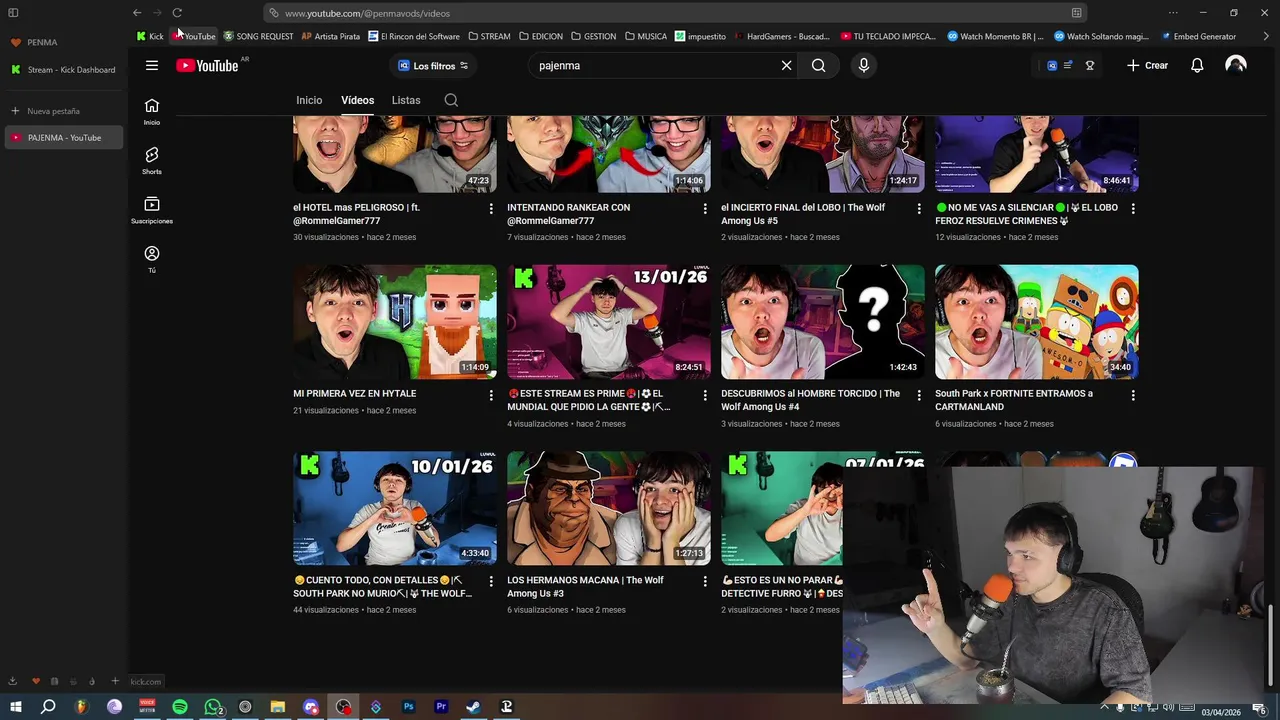The image size is (1280, 720).
Task: Open LOS HERMANOS MACANA video title
Action: pyautogui.click(x=585, y=587)
